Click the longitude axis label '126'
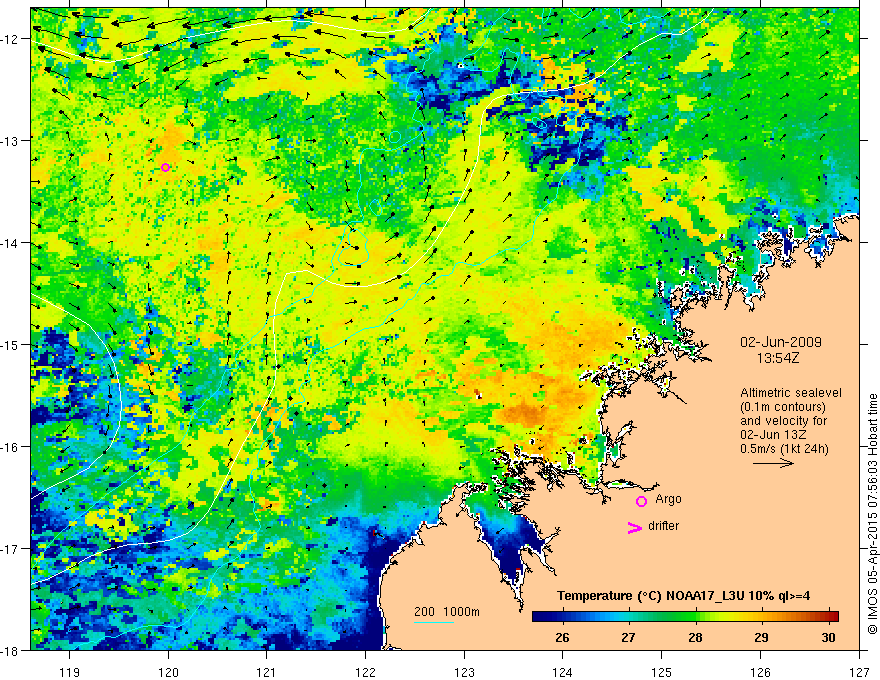880x680 pixels. click(x=760, y=672)
